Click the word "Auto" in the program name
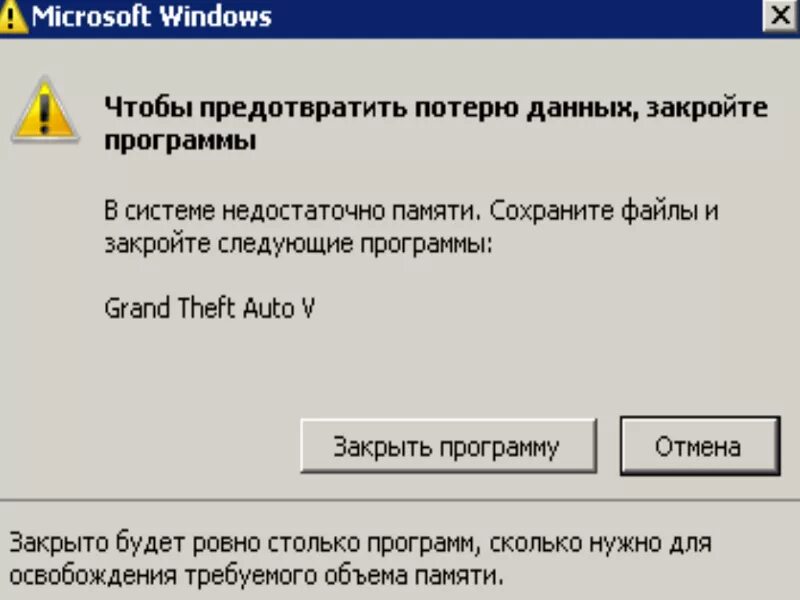This screenshot has height=600, width=800. [269, 308]
